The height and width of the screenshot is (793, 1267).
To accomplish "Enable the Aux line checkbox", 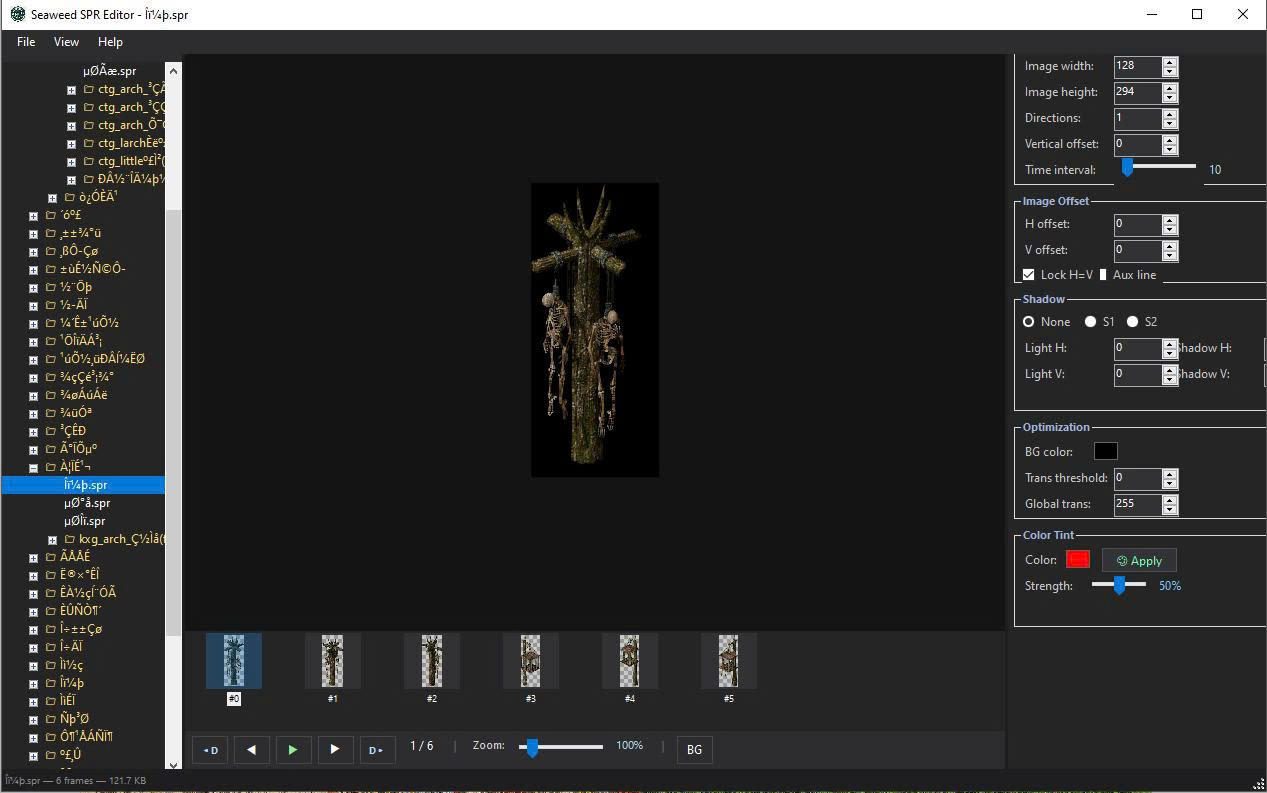I will (x=1104, y=275).
